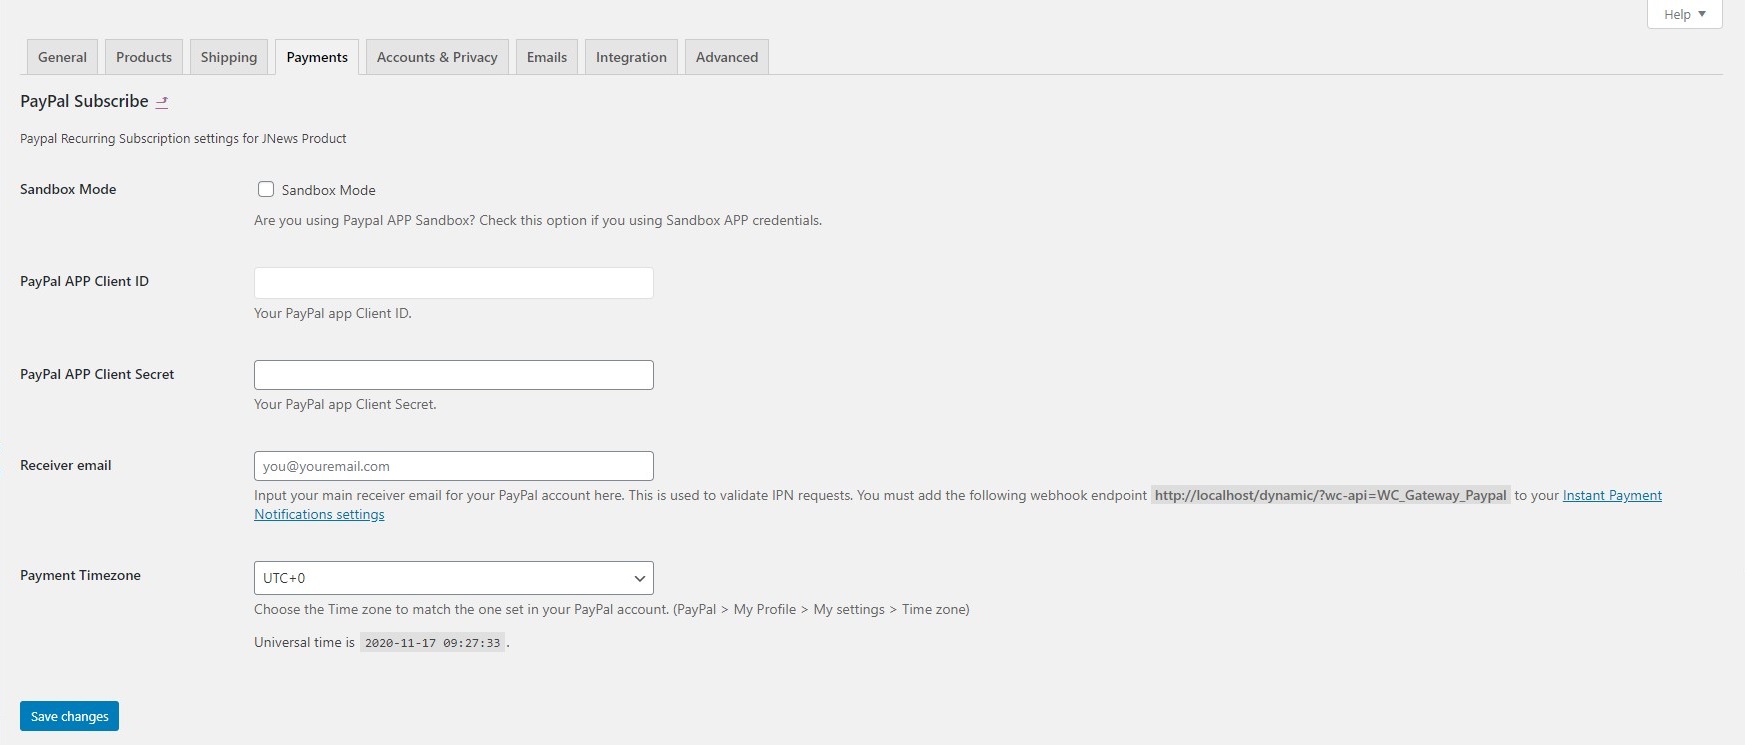
Task: Click the Sandbox Mode checkbox label text
Action: 328,190
